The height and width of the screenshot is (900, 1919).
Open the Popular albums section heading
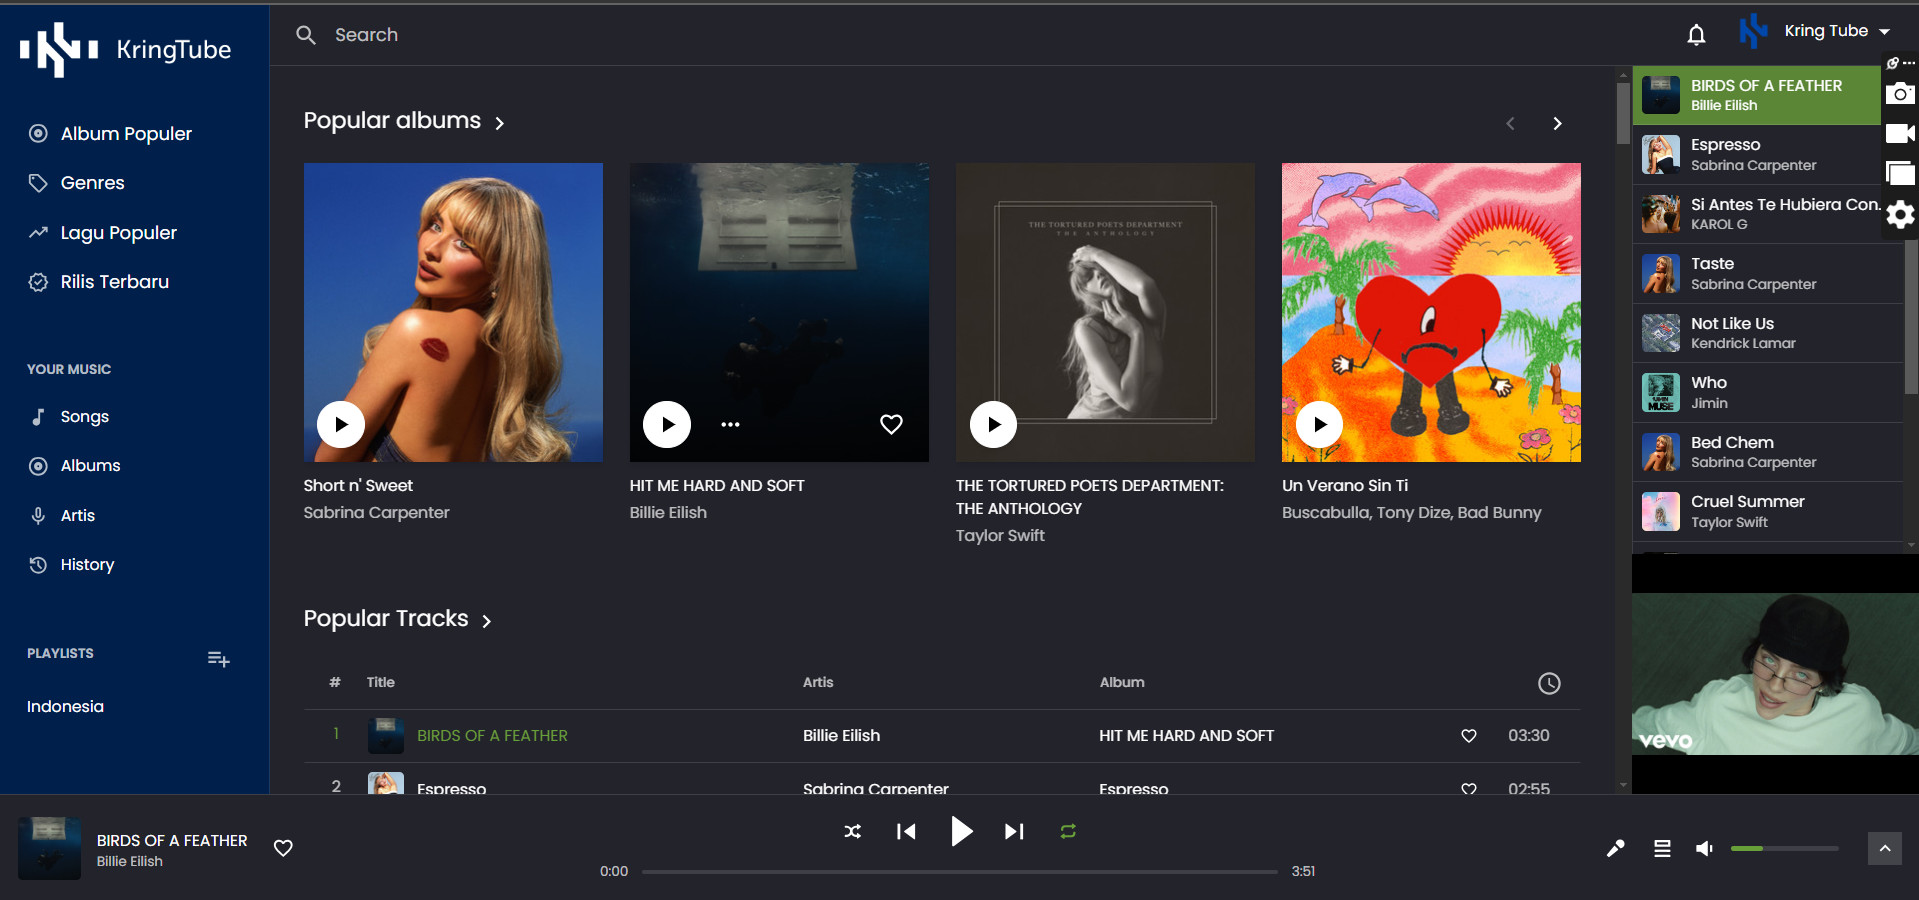(404, 121)
